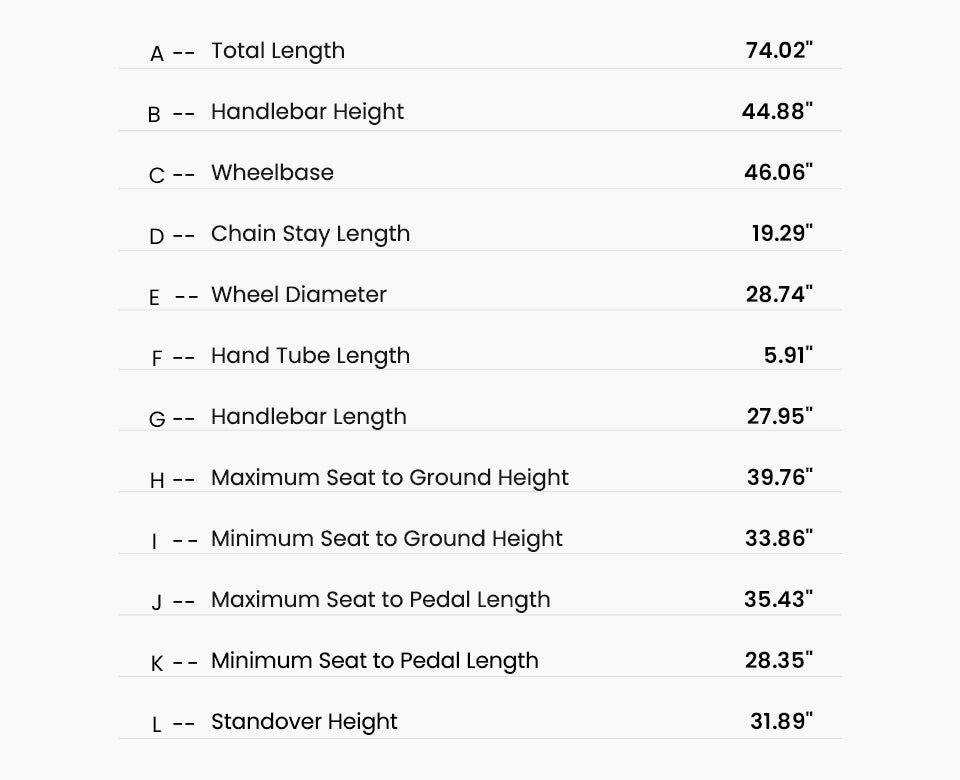Click the 5.91" hand tube value
The image size is (960, 780).
(789, 355)
